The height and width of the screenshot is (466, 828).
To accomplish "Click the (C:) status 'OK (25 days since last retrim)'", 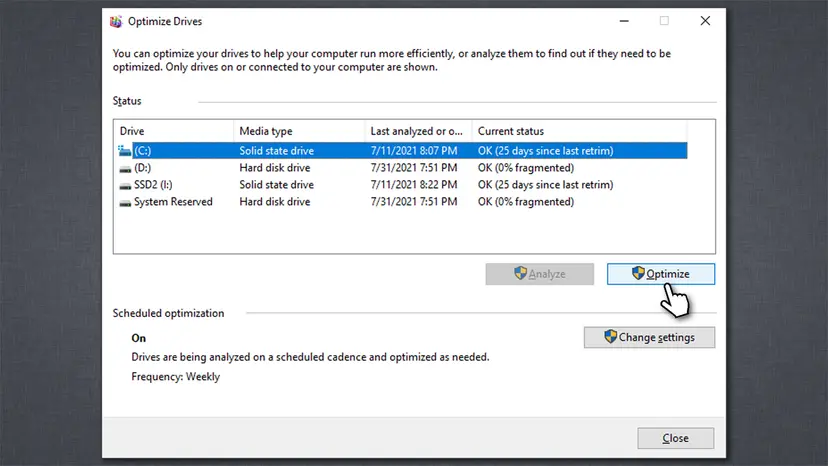I will coord(545,151).
